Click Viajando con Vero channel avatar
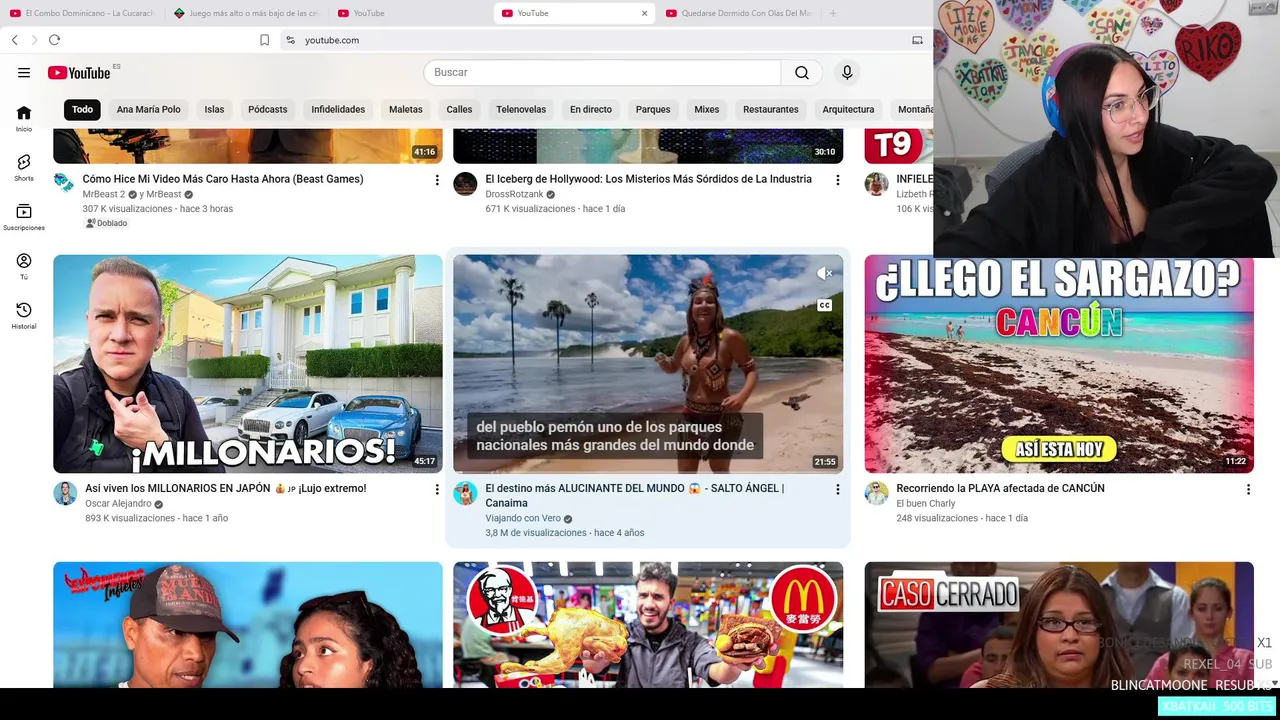This screenshot has width=1280, height=720. click(x=465, y=493)
